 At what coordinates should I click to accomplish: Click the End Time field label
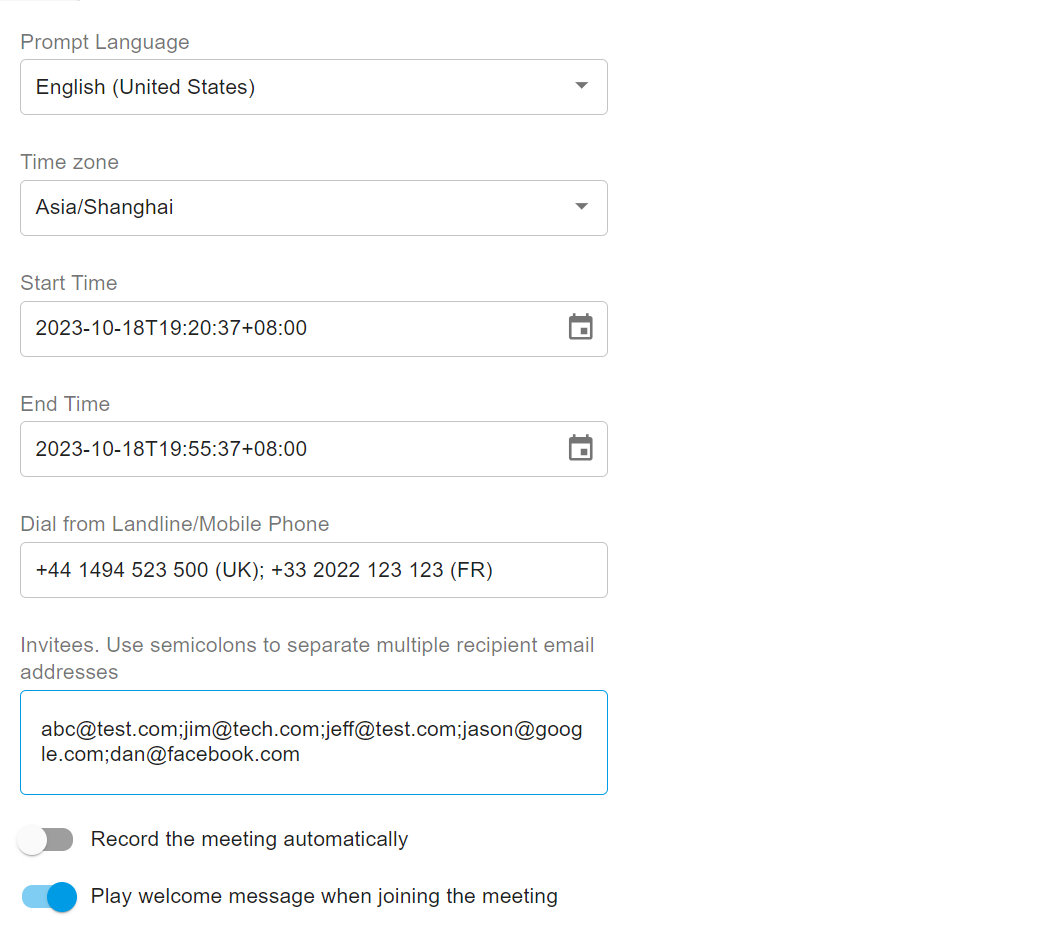point(65,404)
